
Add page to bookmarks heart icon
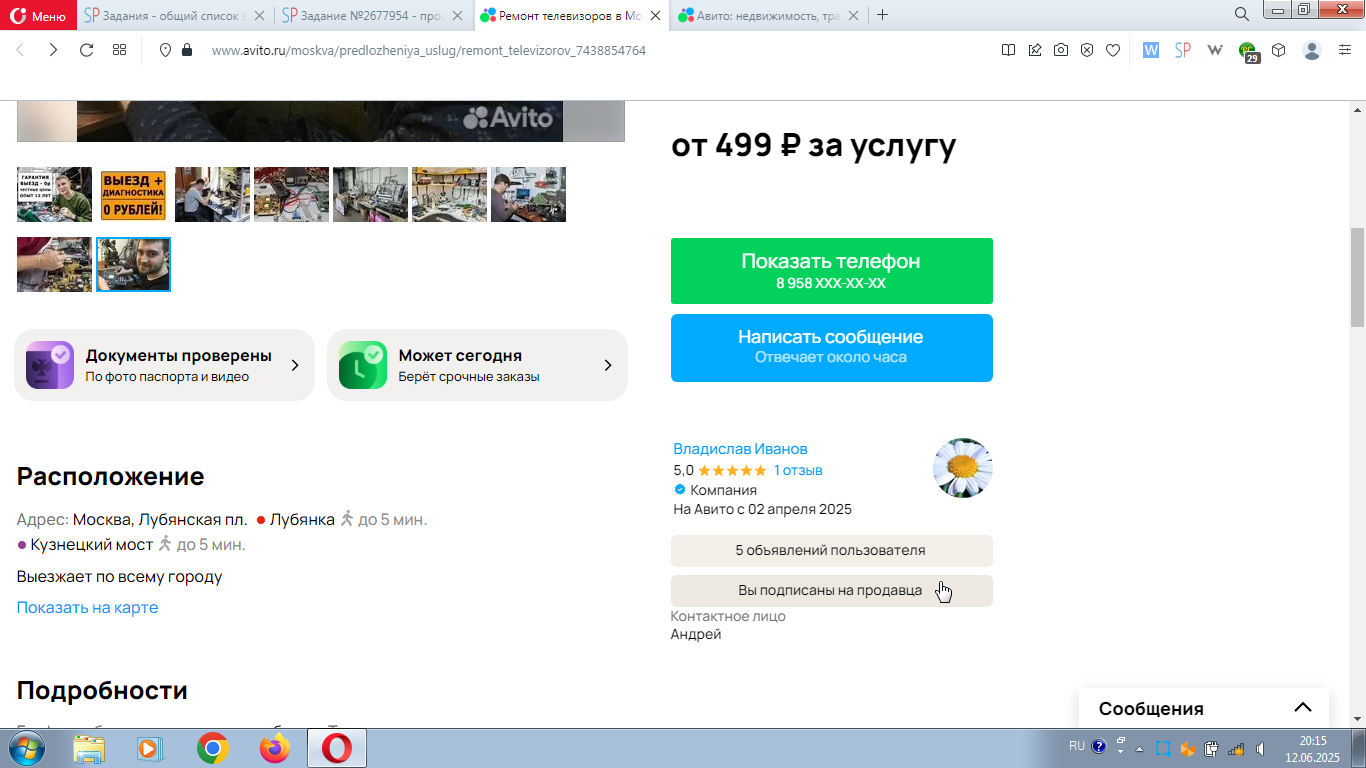pyautogui.click(x=1113, y=50)
